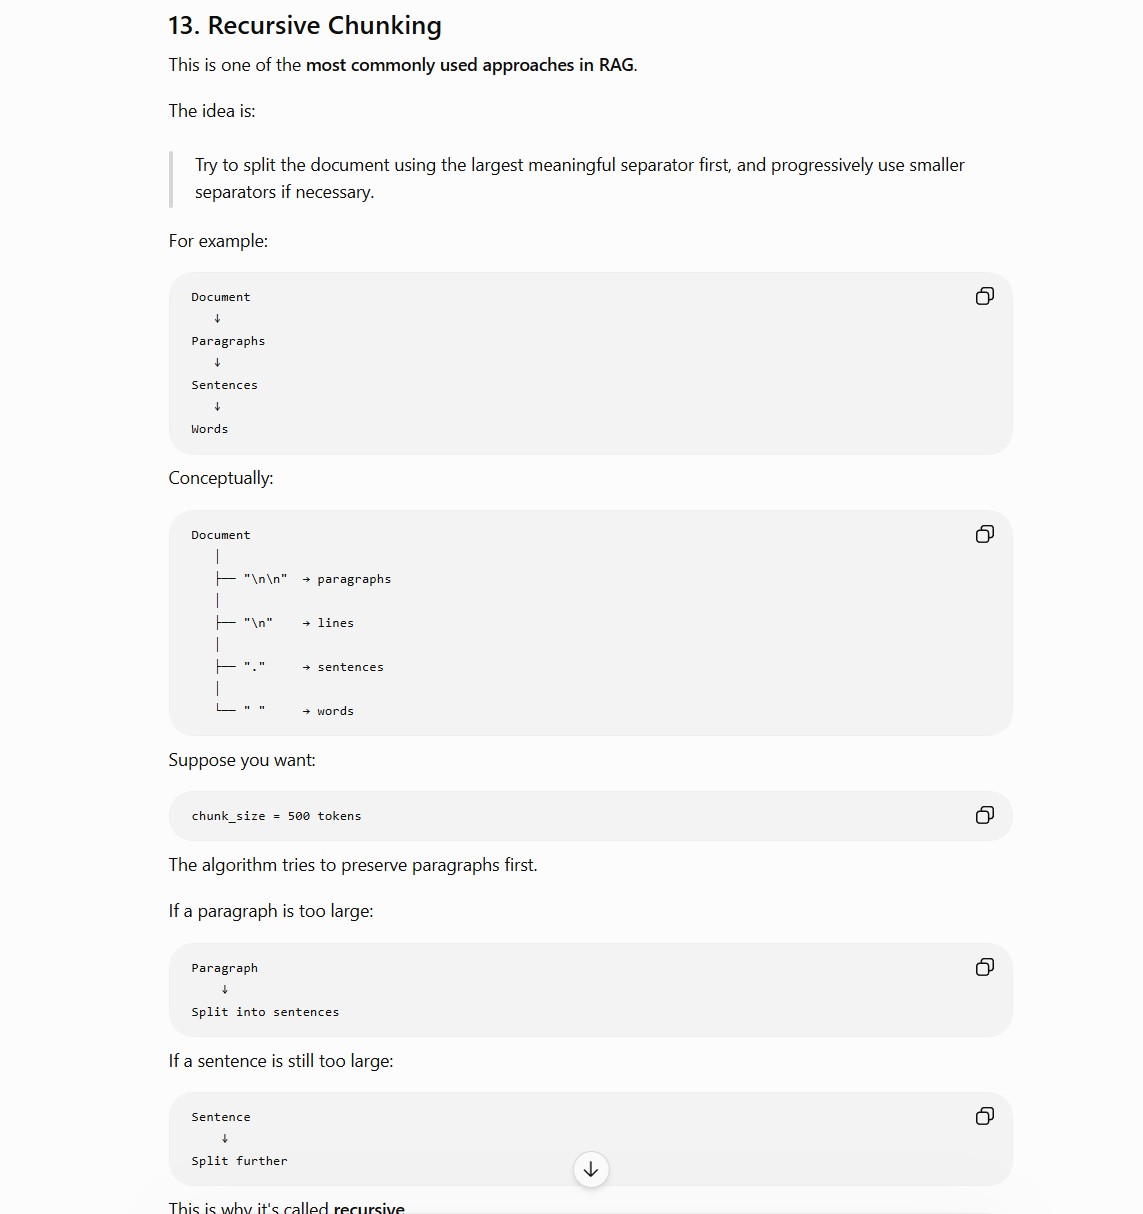Click the '"\n\n" → paragraphs' line
The width and height of the screenshot is (1143, 1214).
317,579
